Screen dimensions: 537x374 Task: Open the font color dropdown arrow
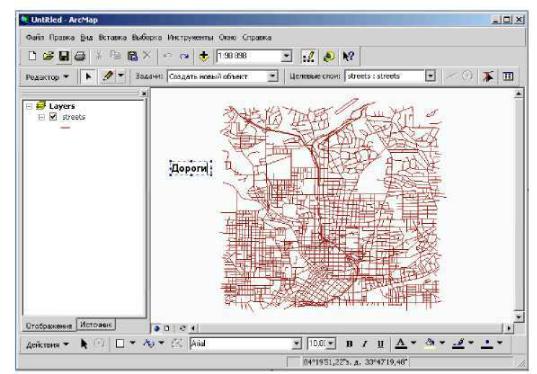point(413,342)
